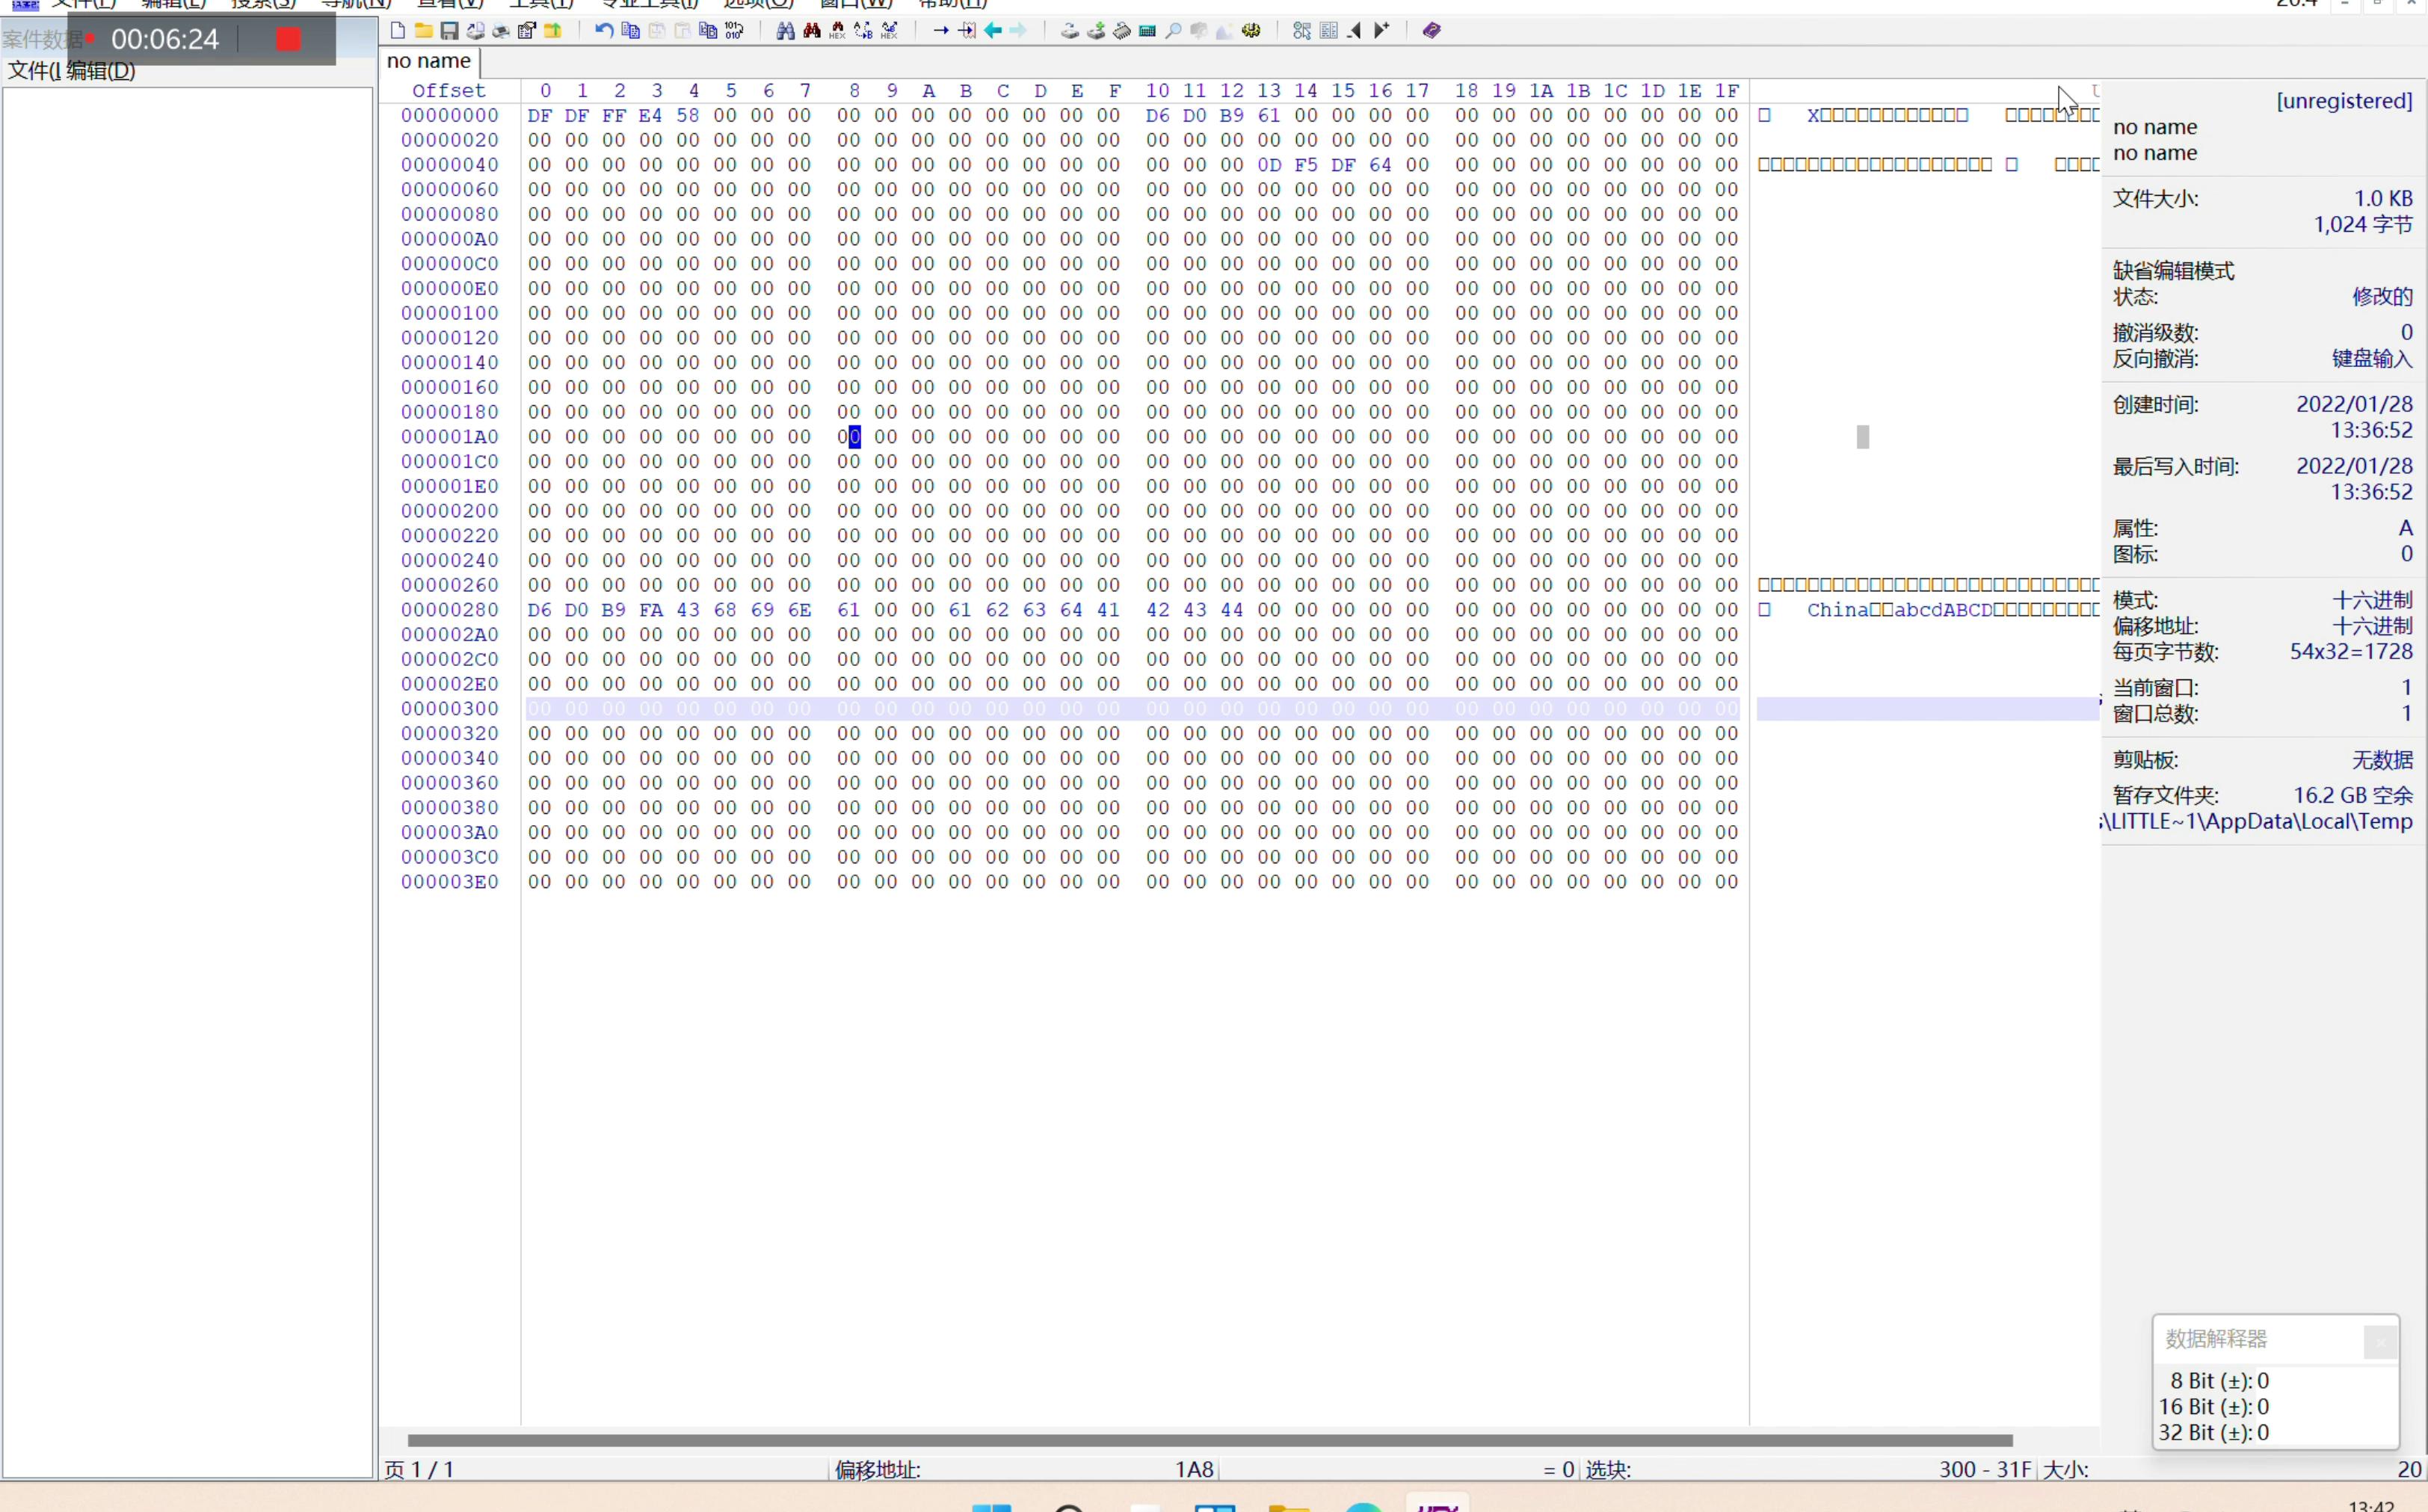
Task: Stop recording with red square button
Action: click(x=288, y=39)
